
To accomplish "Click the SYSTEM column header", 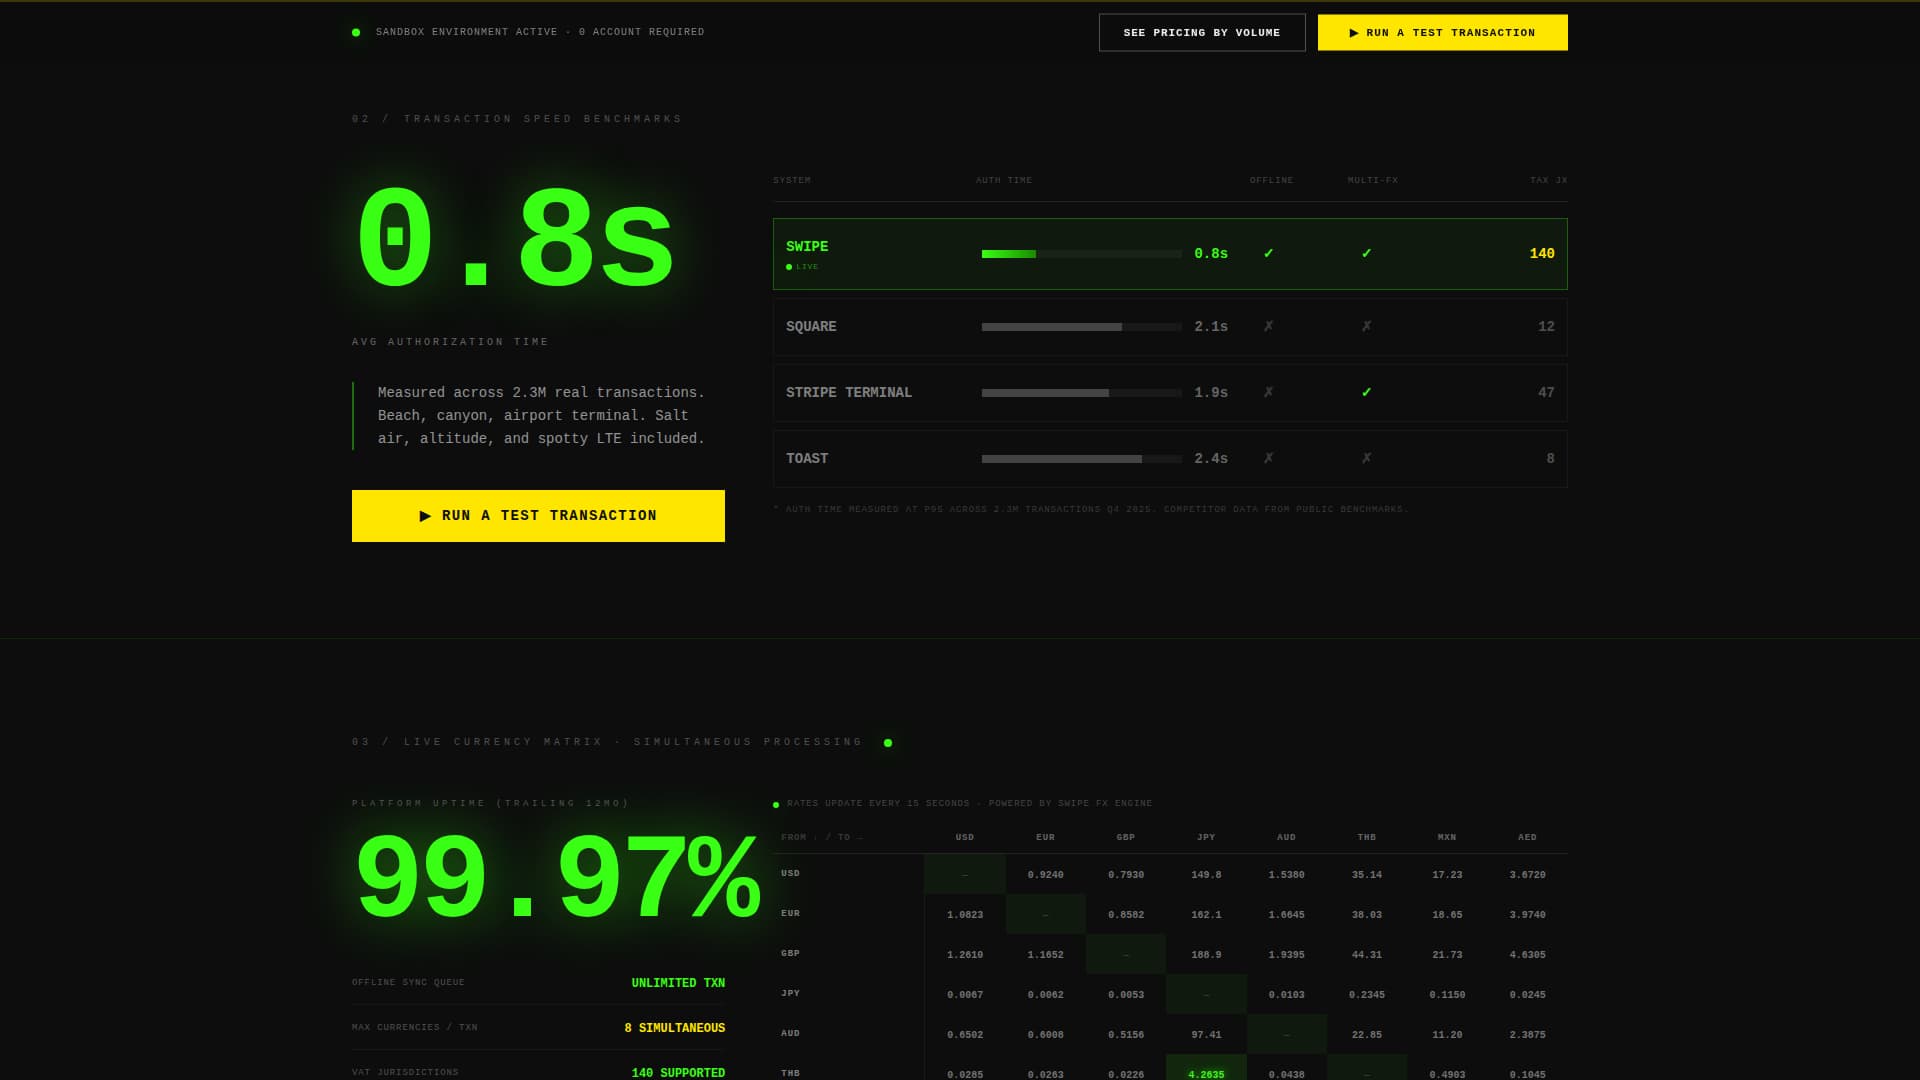I will [x=792, y=181].
